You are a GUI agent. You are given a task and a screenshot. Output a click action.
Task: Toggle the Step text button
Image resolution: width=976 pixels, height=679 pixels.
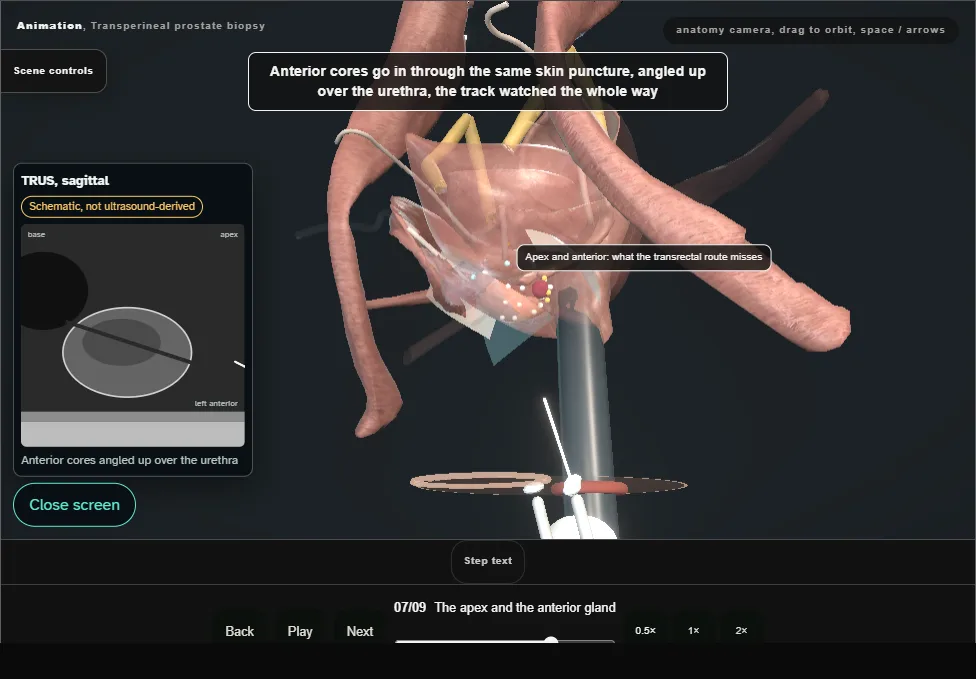488,561
